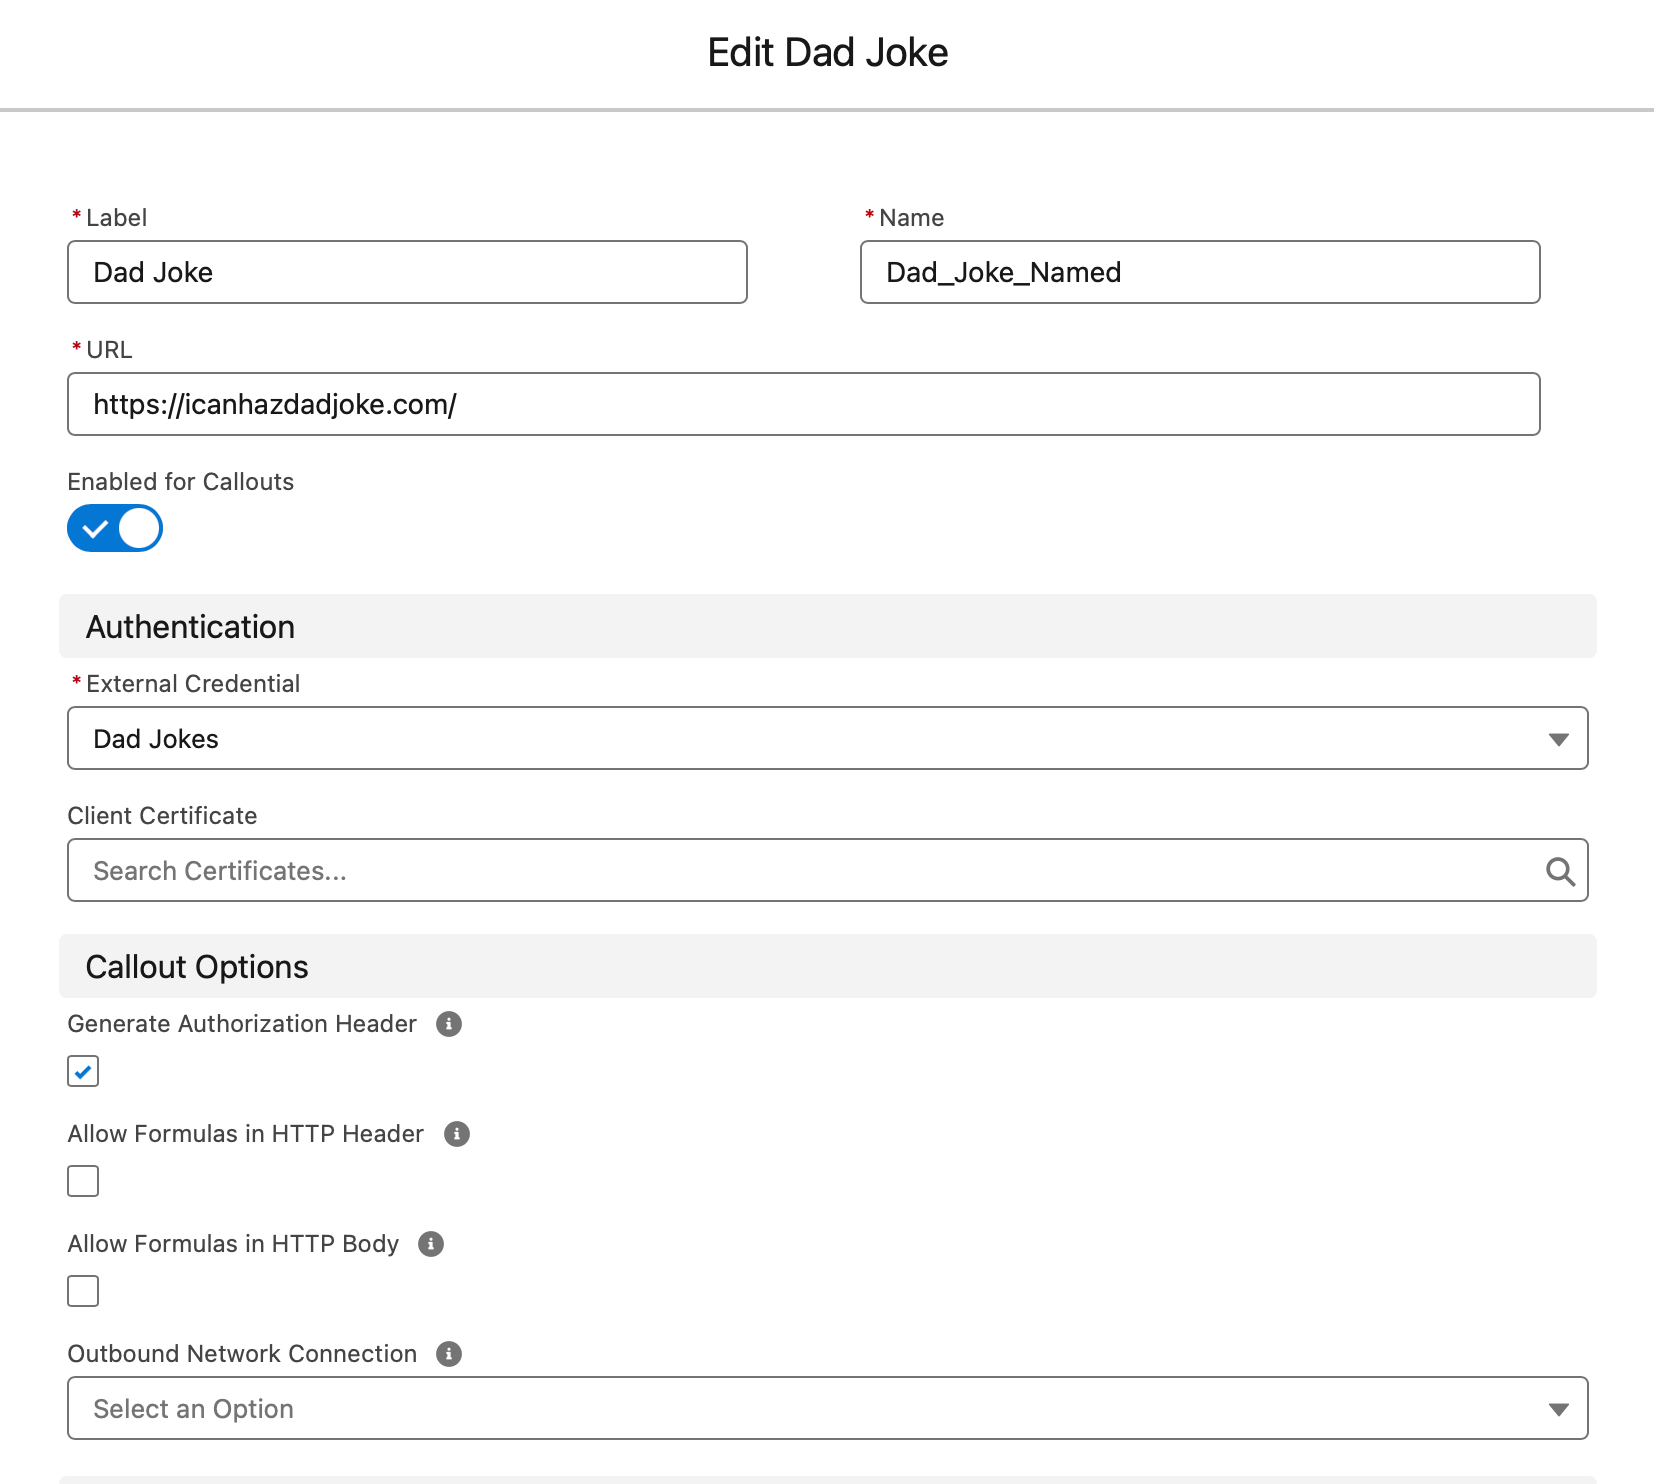Click the Edit Dad Joke dialog title
The image size is (1654, 1484).
coord(827,52)
